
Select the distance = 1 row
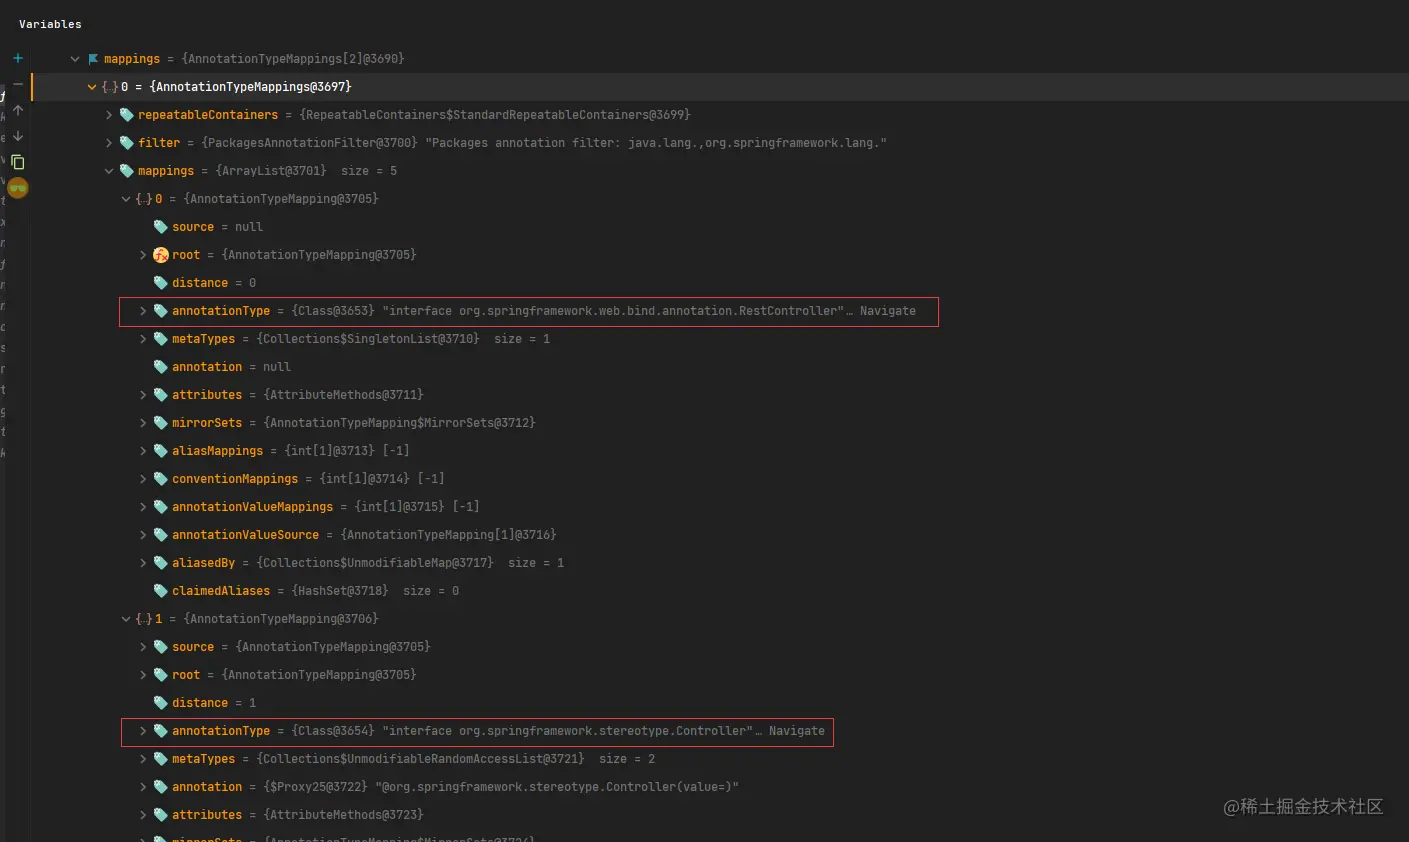pos(213,703)
